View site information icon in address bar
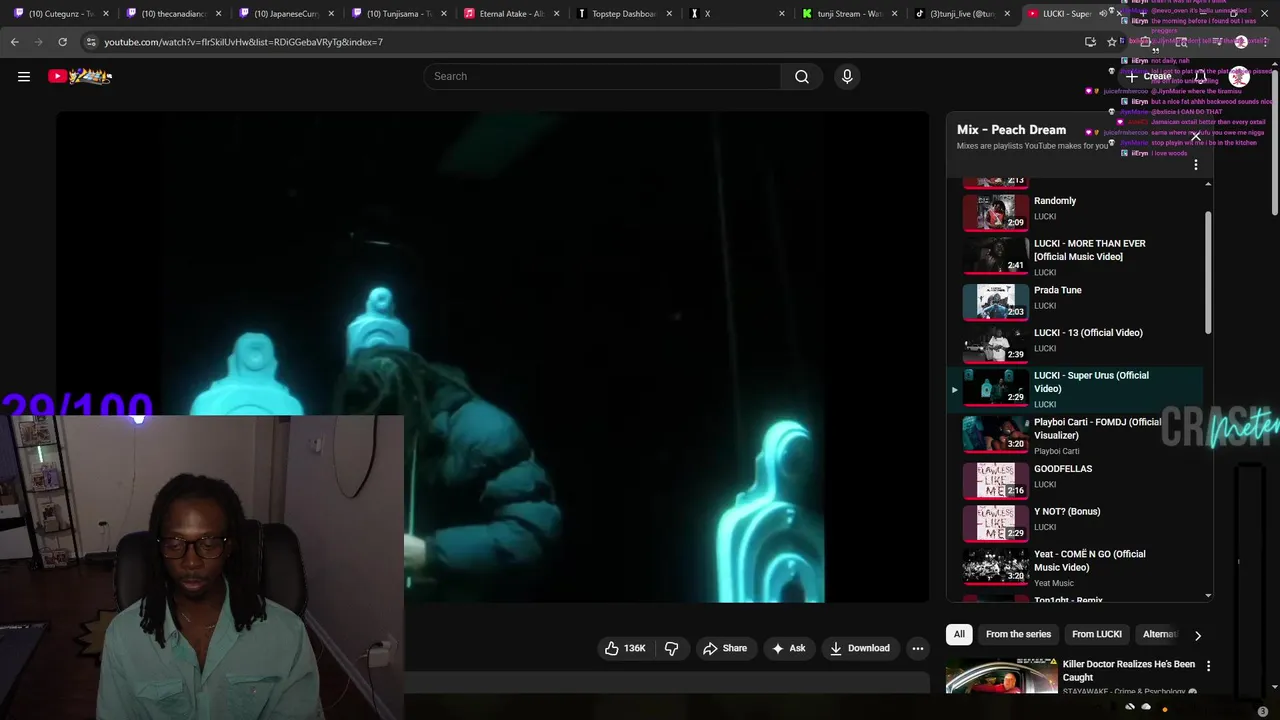Image resolution: width=1280 pixels, height=720 pixels. (91, 42)
